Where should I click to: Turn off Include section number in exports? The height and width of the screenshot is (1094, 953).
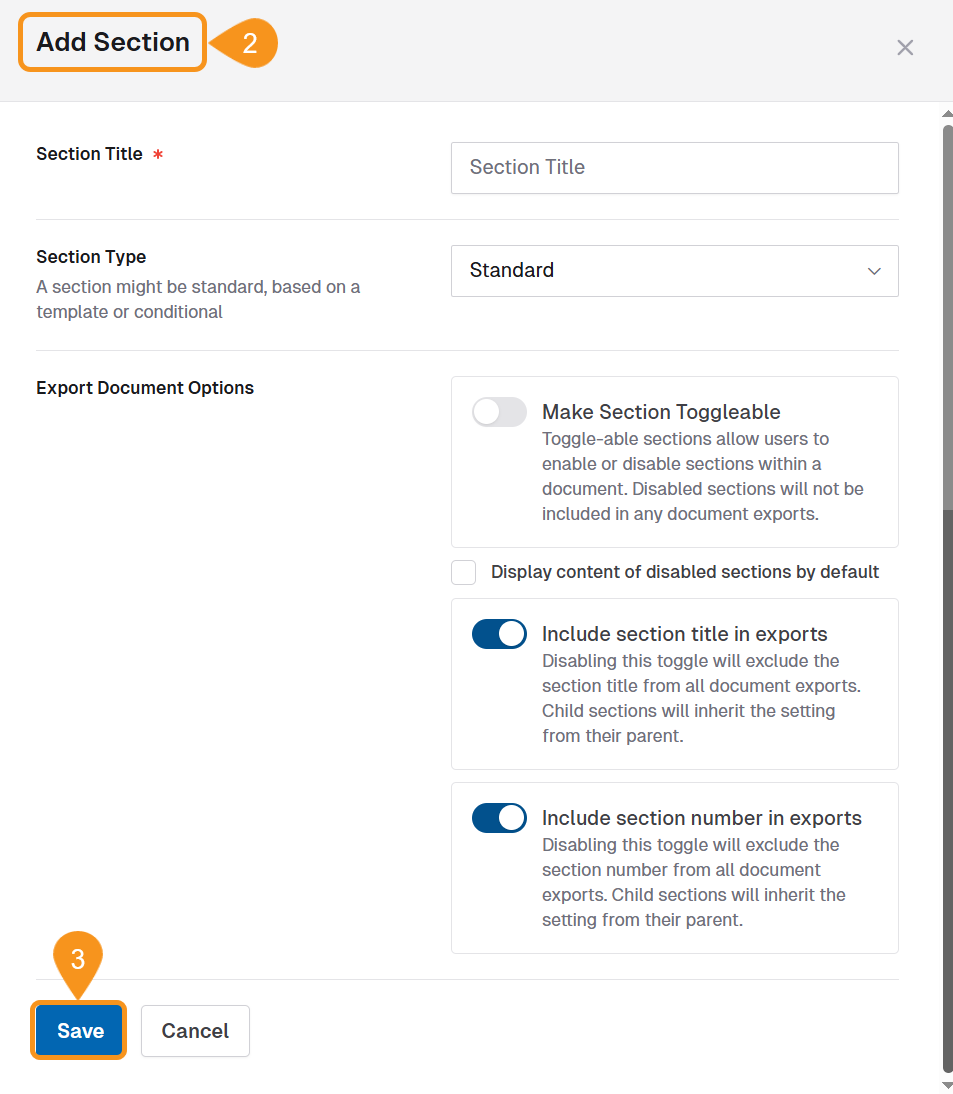[x=498, y=818]
